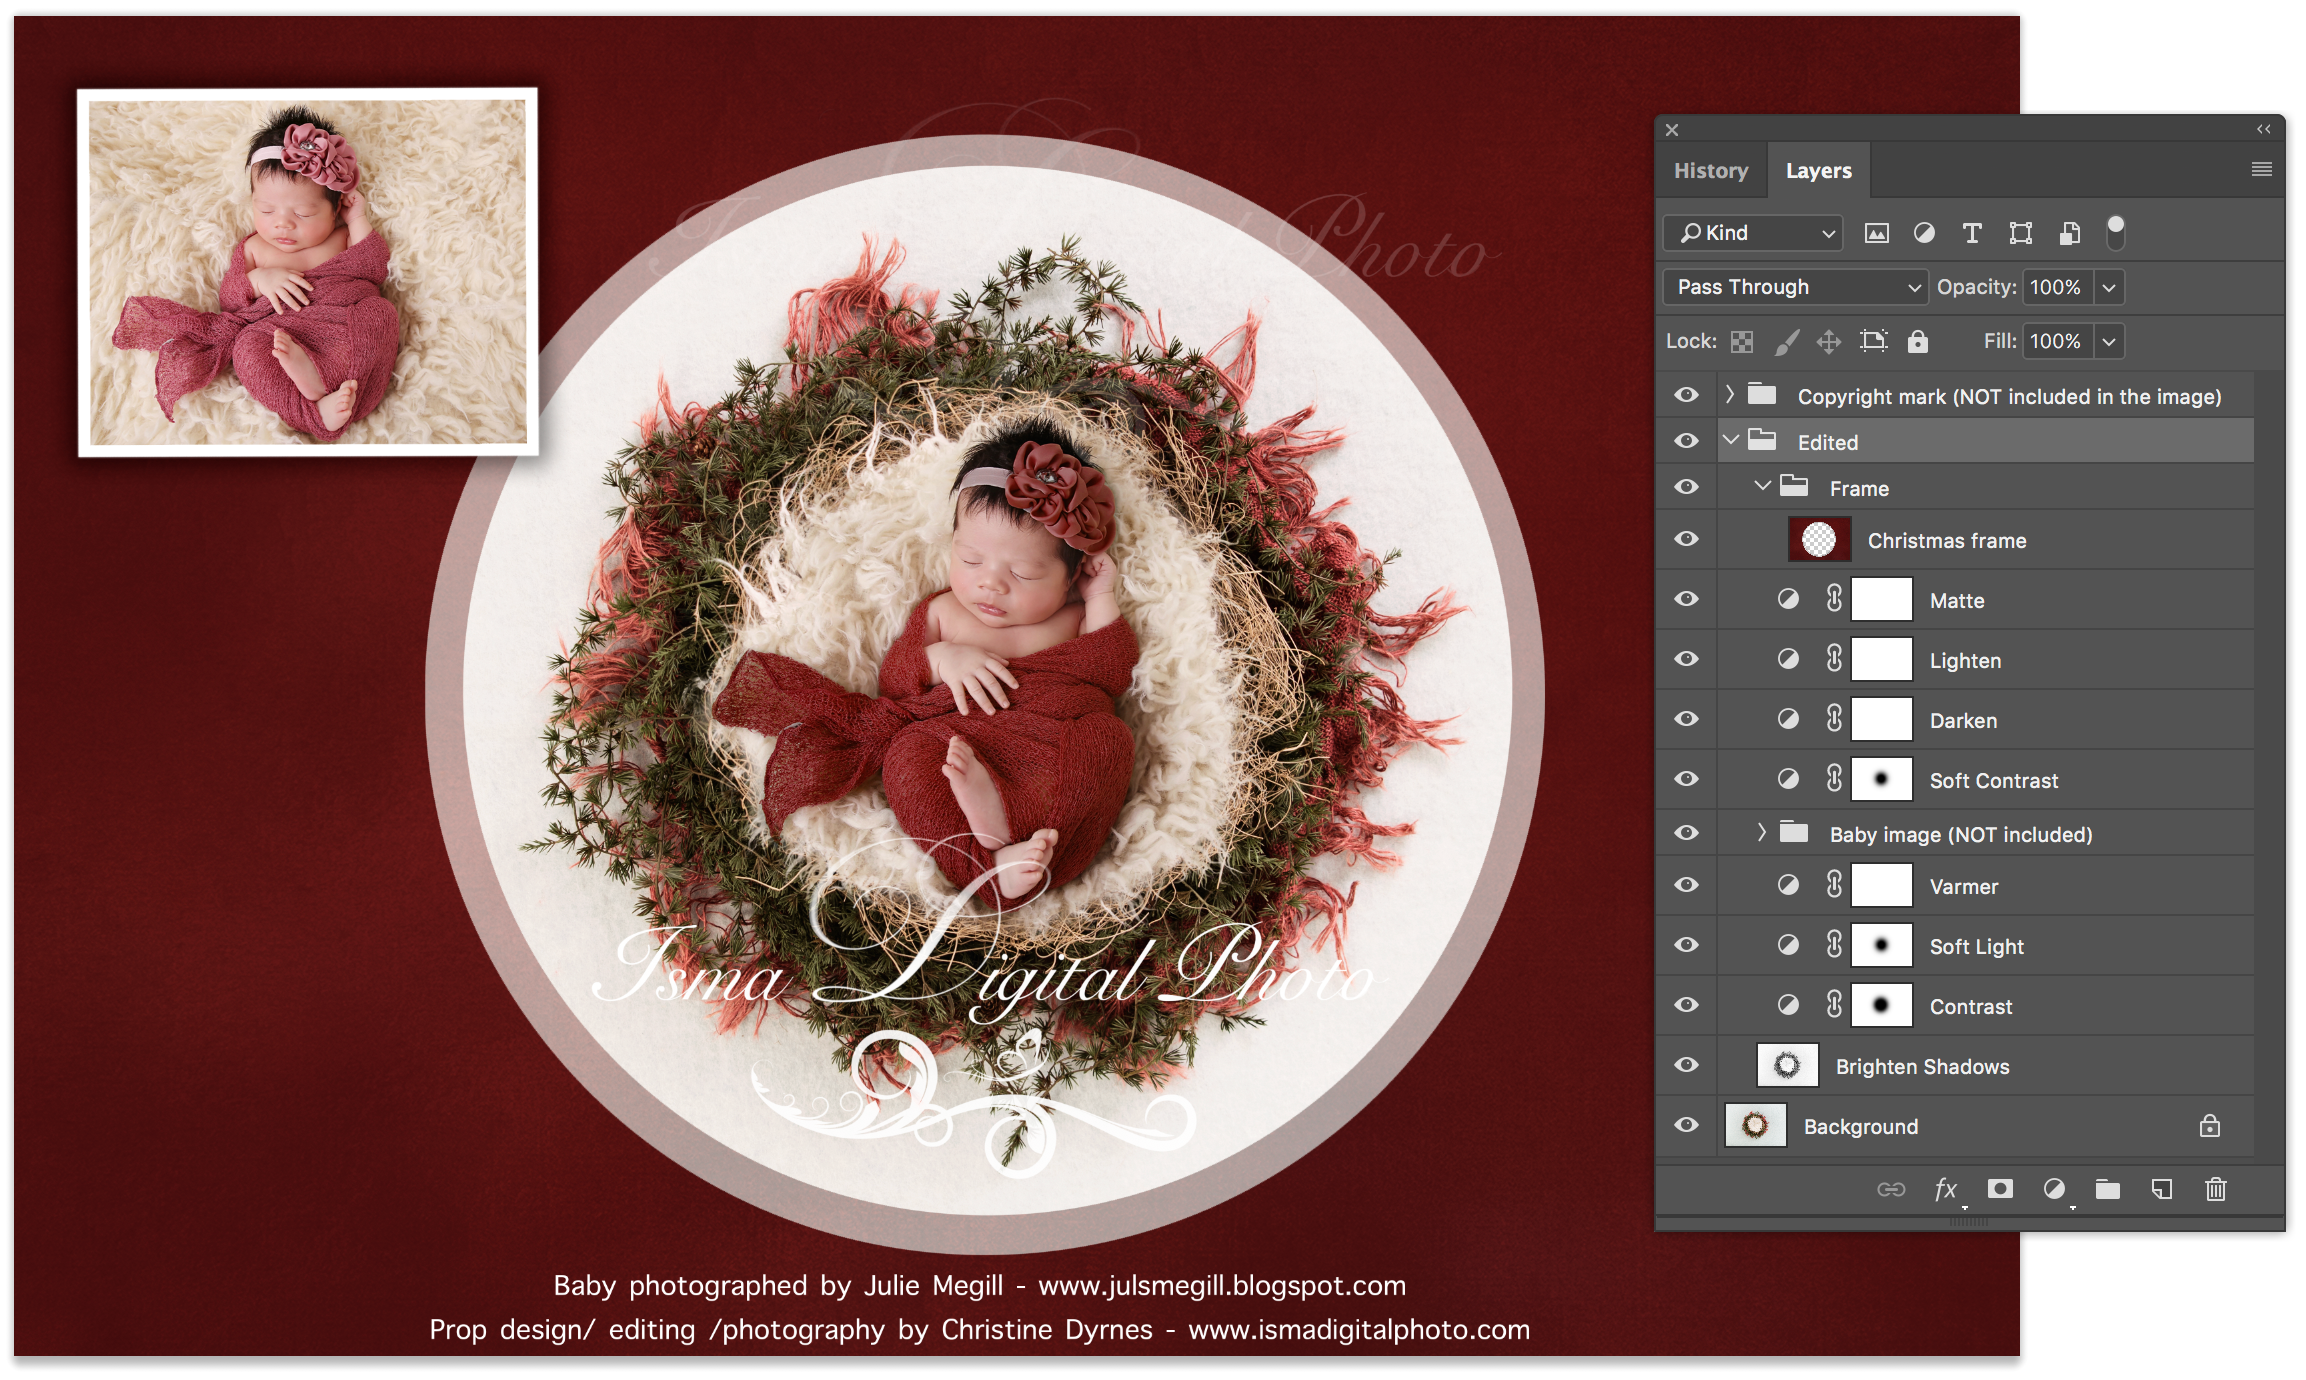This screenshot has width=2306, height=1380.
Task: Click the original baby photo inset
Action: coord(308,272)
